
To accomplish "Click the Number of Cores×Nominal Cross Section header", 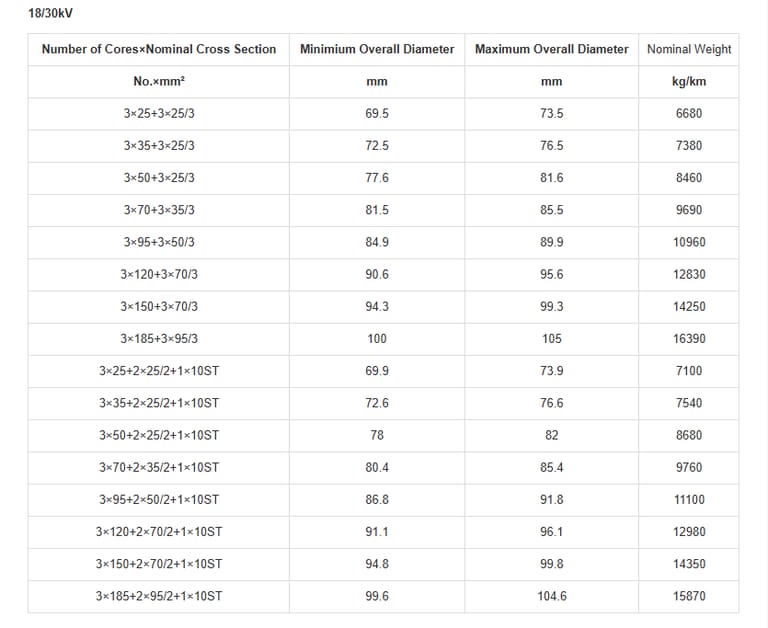I will (x=159, y=49).
